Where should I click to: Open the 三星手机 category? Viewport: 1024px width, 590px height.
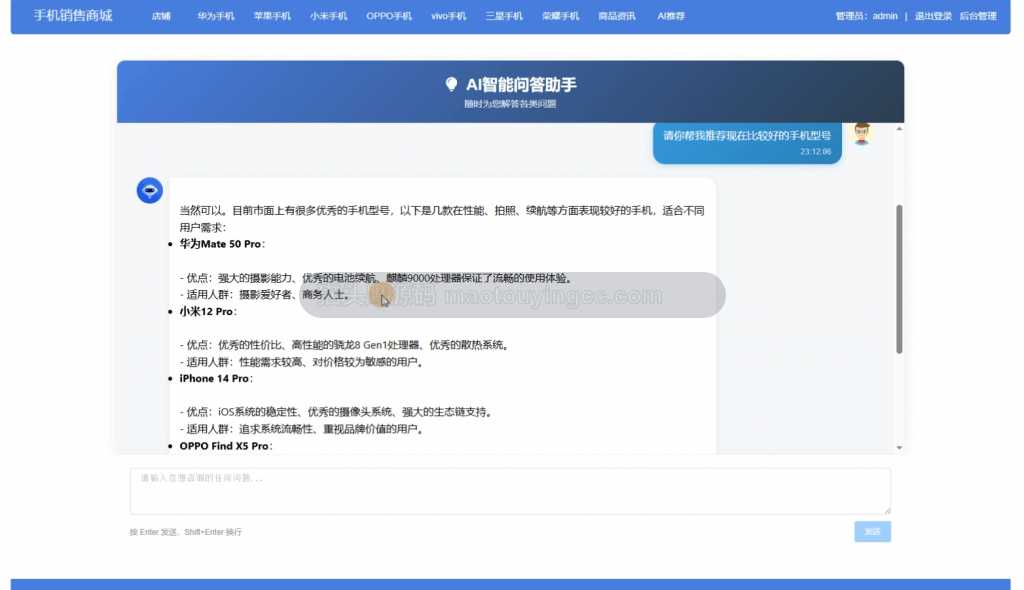point(504,16)
